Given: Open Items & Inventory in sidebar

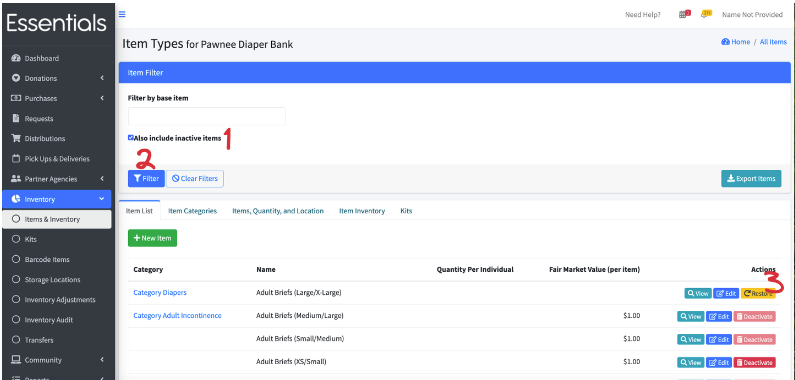Looking at the screenshot, I should click(57, 219).
